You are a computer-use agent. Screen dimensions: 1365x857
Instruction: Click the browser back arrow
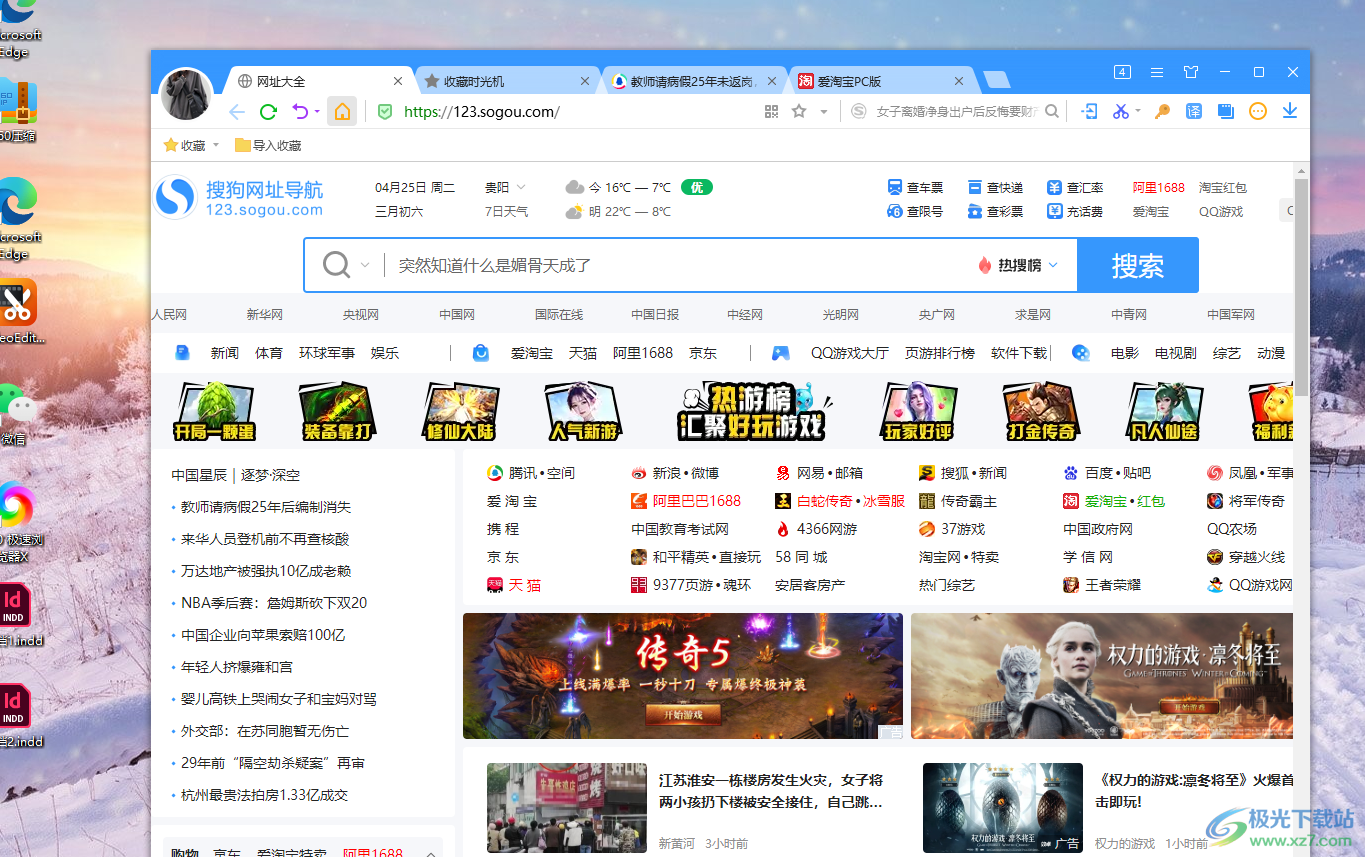coord(237,112)
